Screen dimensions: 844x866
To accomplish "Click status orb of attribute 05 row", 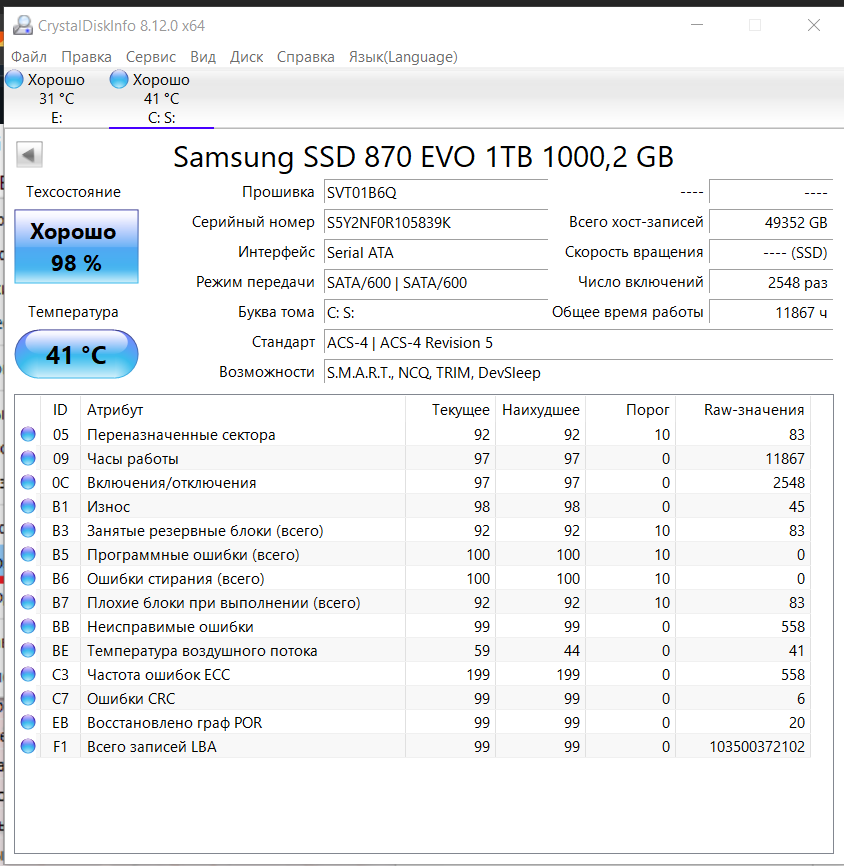I will [x=28, y=435].
